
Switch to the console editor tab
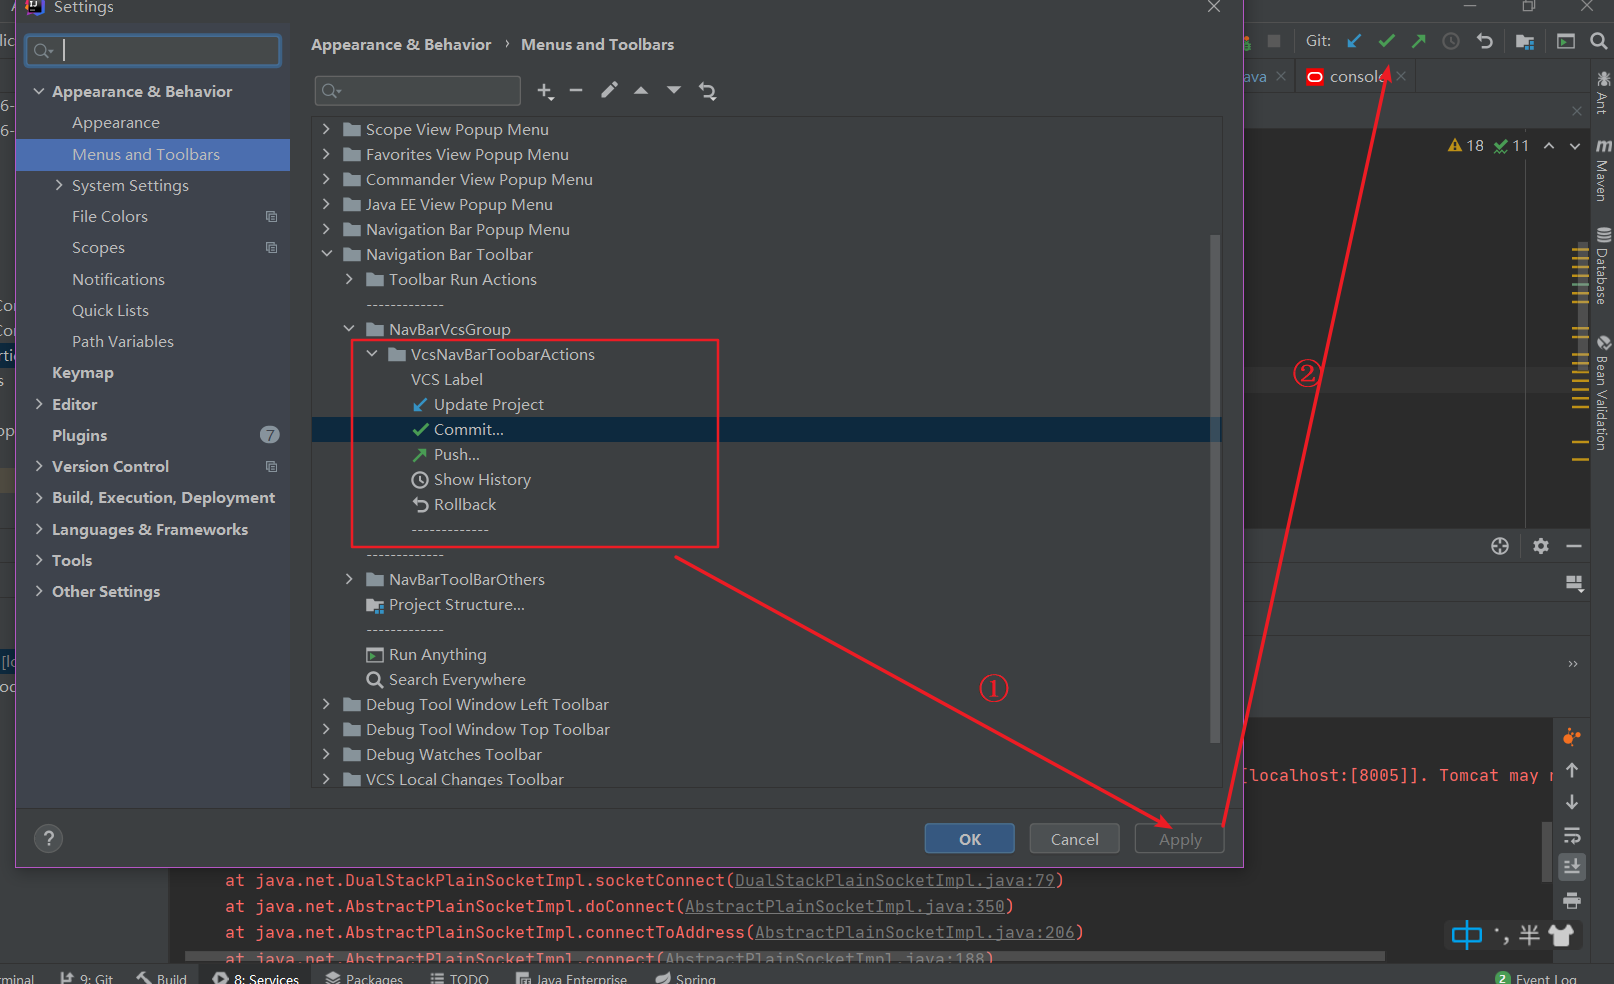[x=1355, y=76]
